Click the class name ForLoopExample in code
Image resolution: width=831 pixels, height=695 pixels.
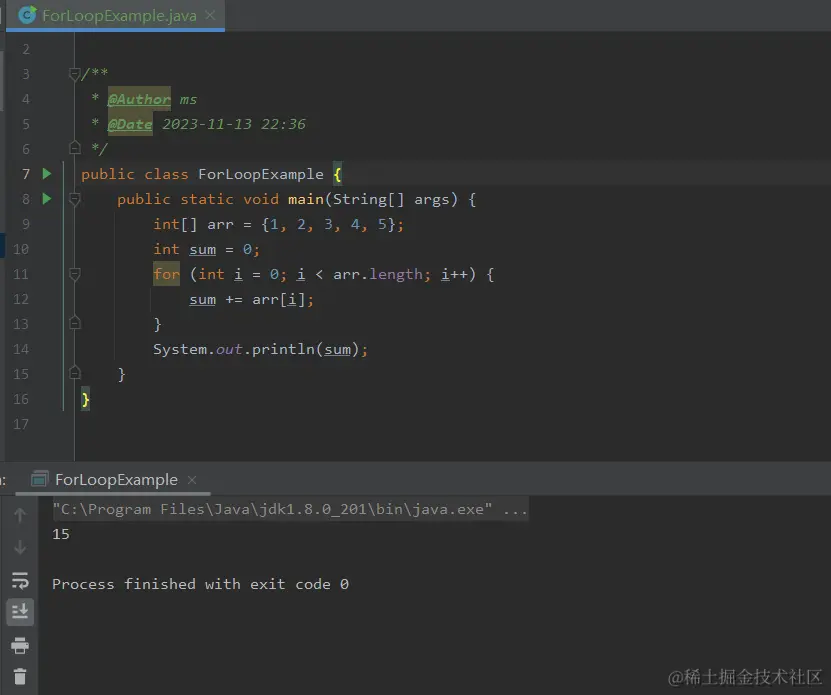tap(261, 174)
